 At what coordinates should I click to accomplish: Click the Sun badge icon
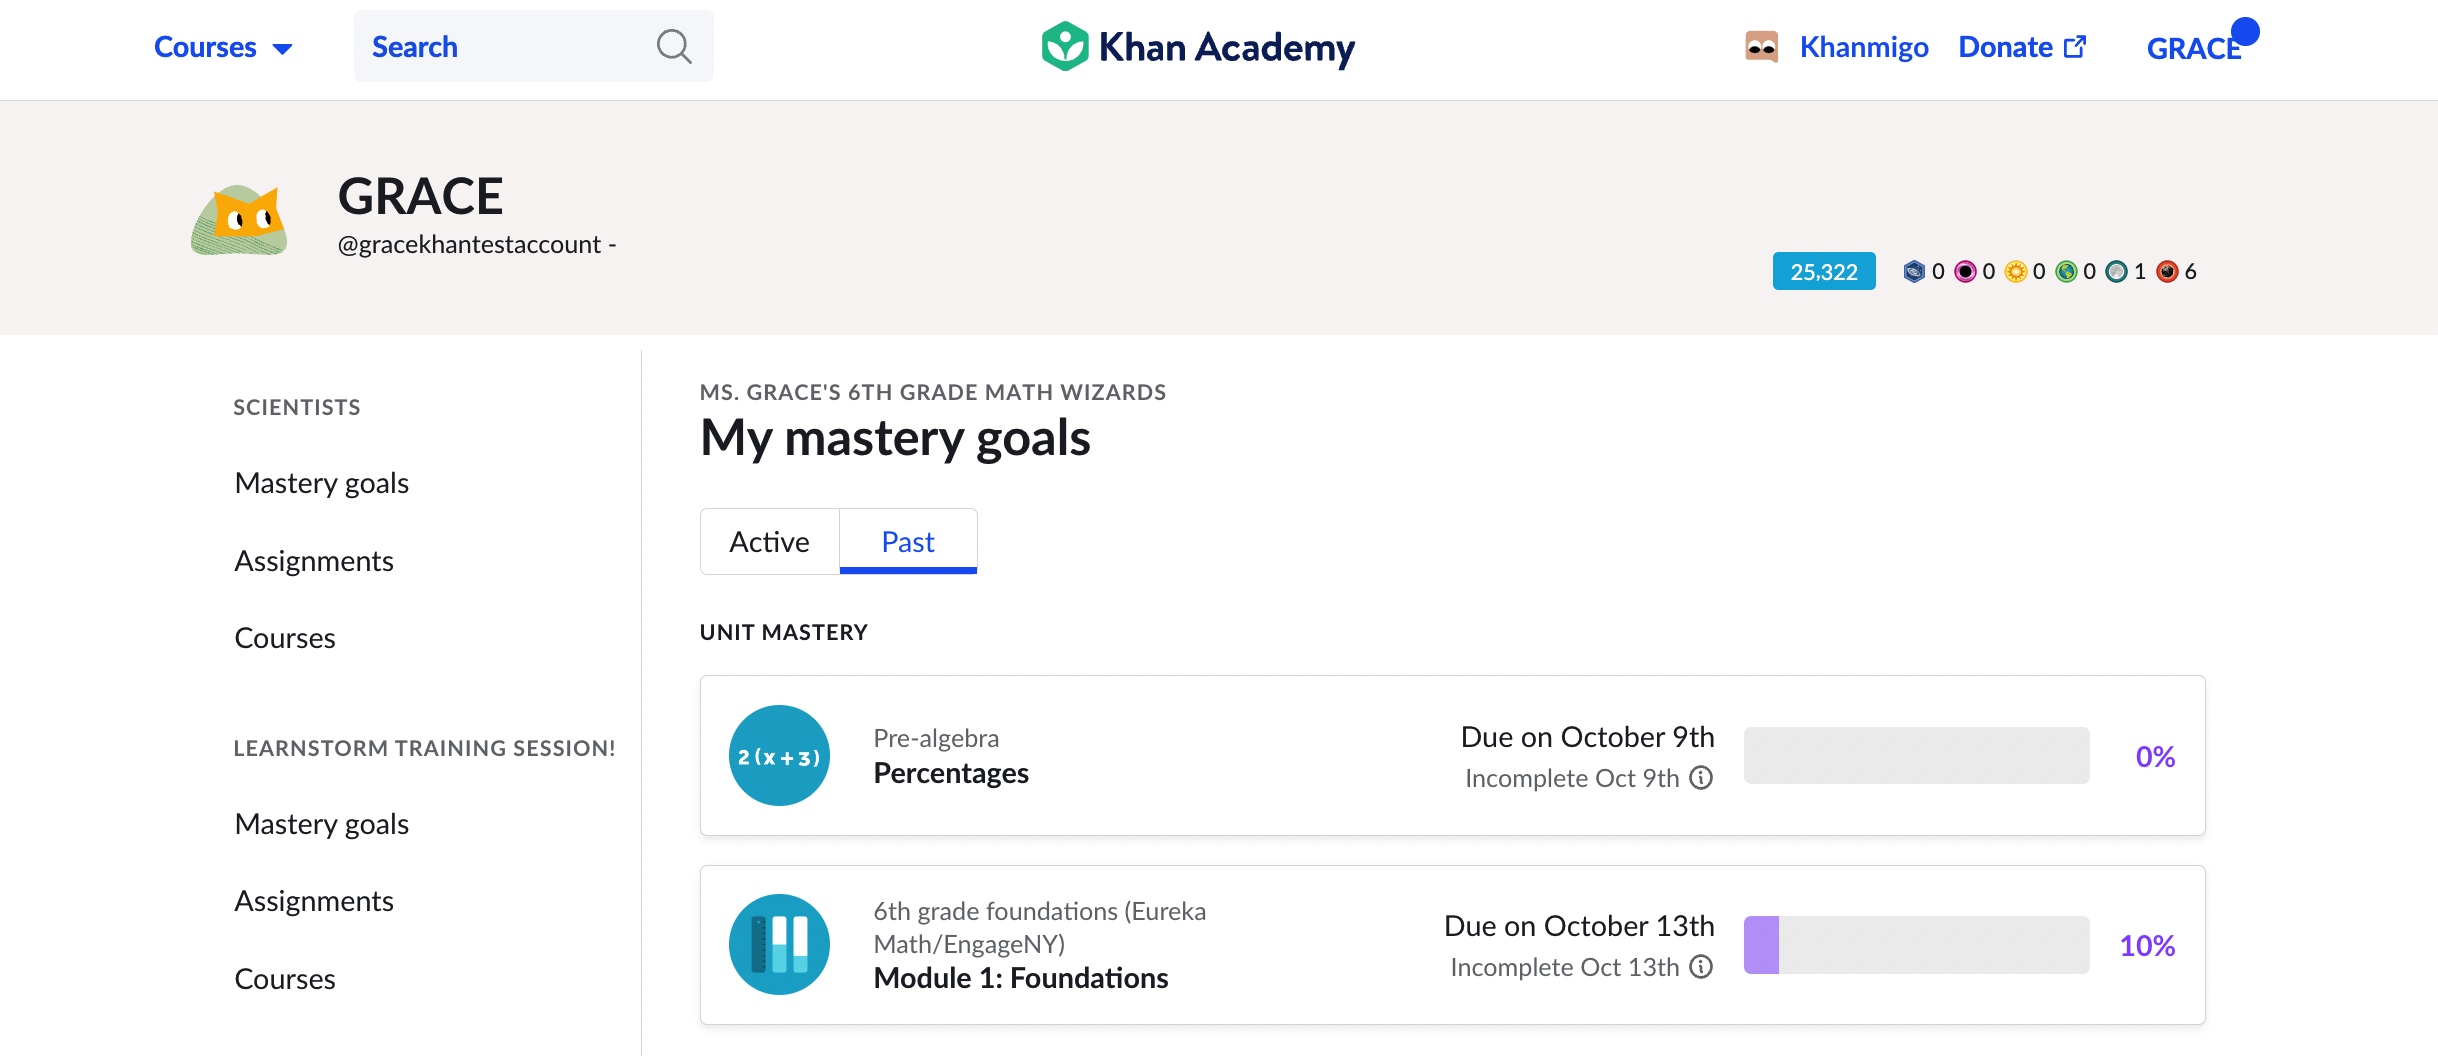2015,270
